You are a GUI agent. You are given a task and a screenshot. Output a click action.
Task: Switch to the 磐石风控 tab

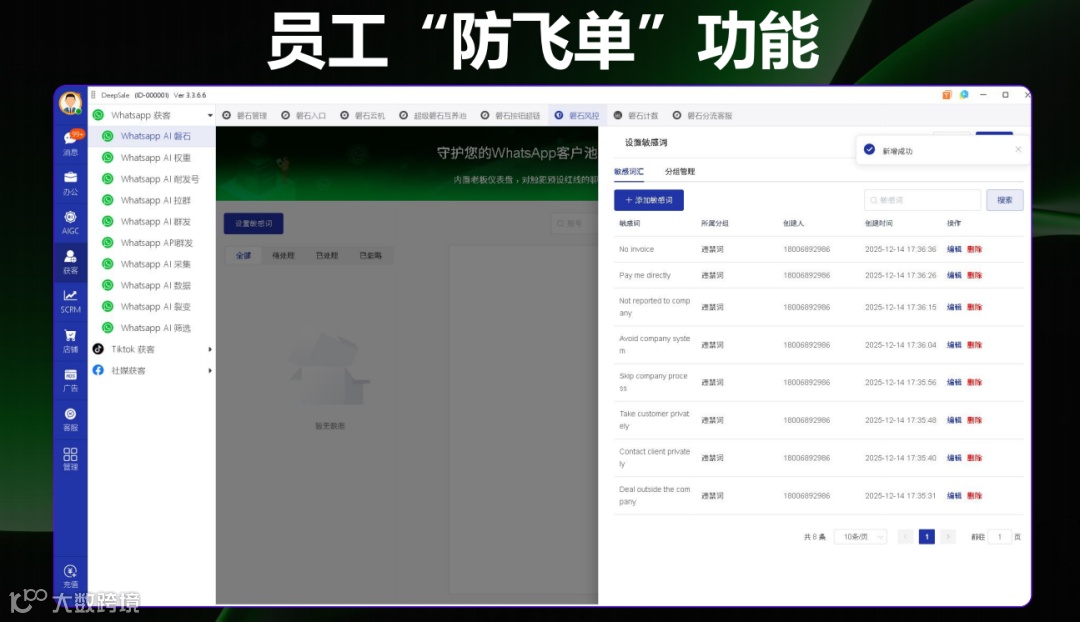pyautogui.click(x=577, y=116)
